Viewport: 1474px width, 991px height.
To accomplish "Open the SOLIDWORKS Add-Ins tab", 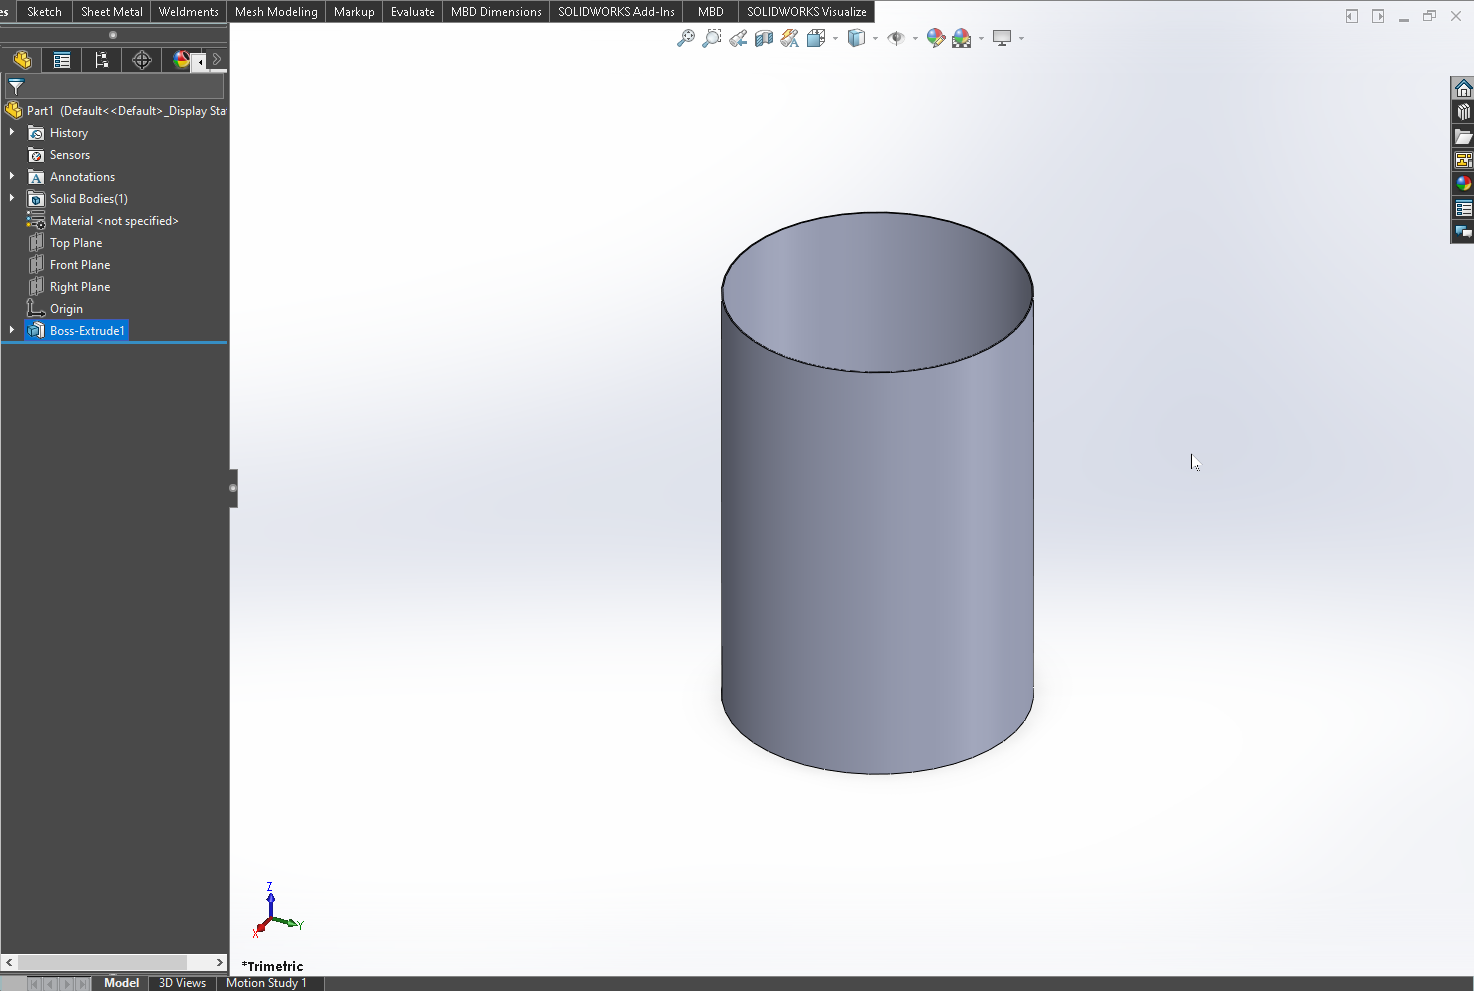I will (x=616, y=12).
